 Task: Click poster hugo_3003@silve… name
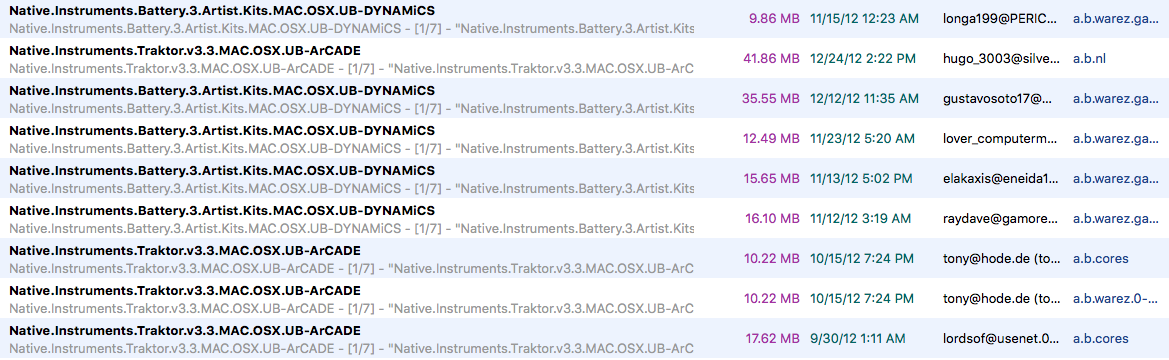(x=1000, y=58)
